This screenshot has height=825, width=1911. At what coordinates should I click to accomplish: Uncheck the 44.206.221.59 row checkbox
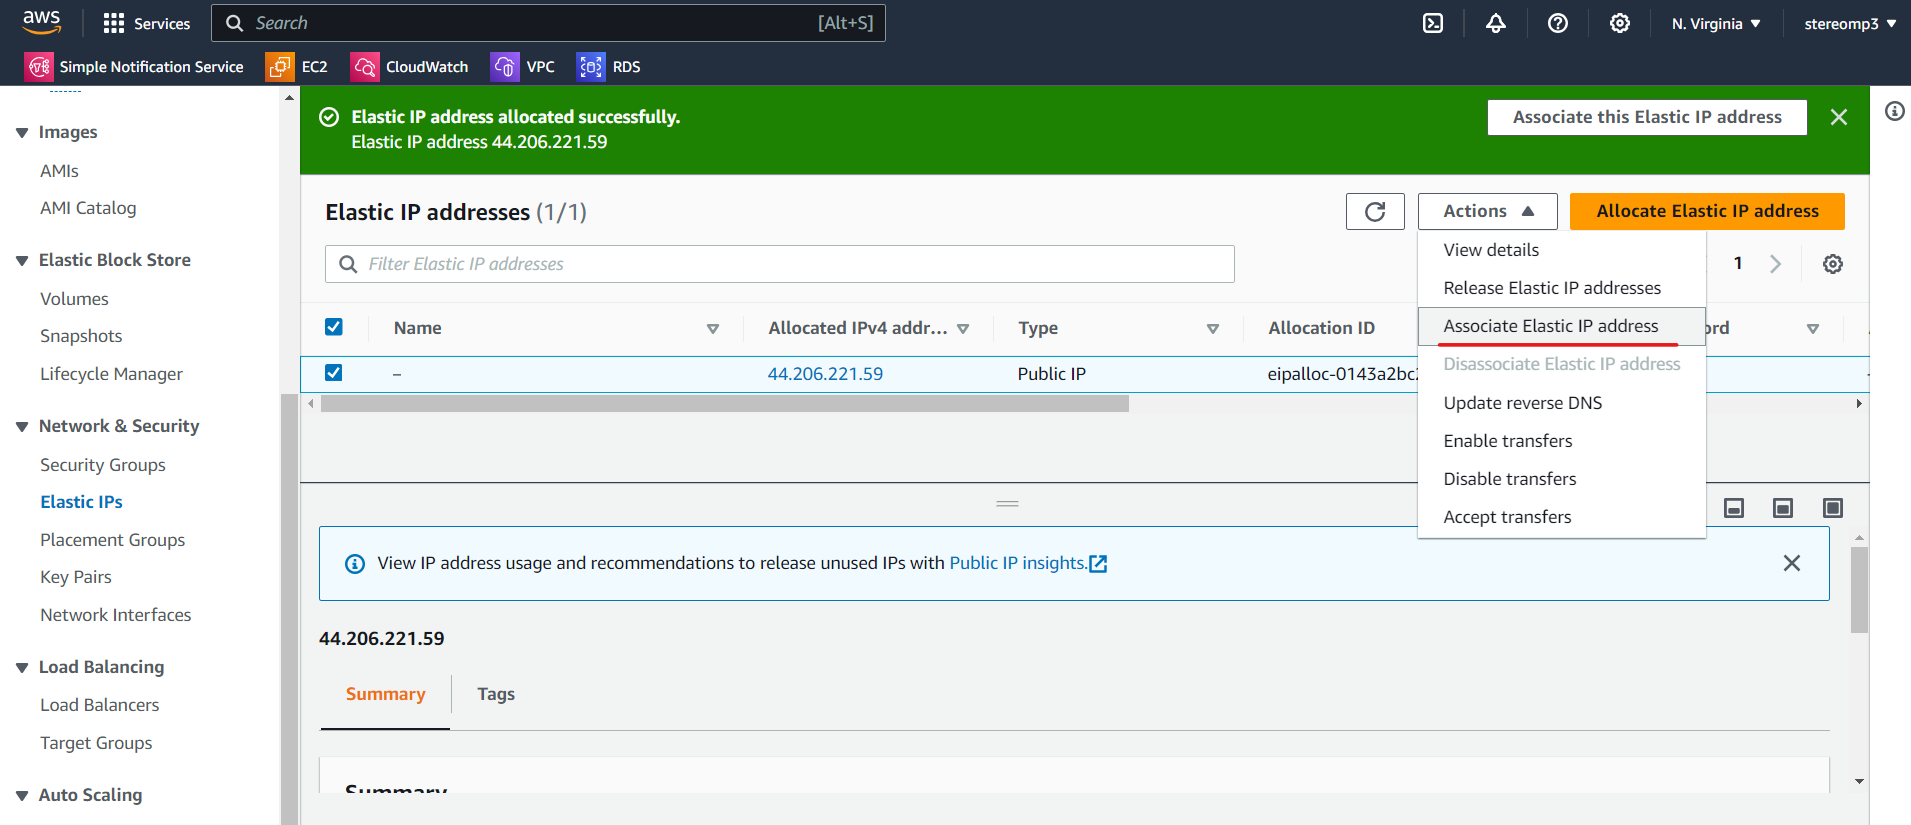point(334,373)
